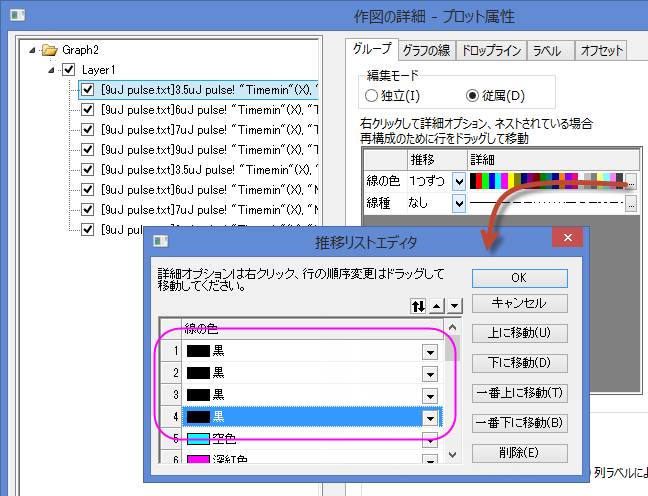
Task: Open the 線の色 推移 dropdown
Action: [459, 181]
